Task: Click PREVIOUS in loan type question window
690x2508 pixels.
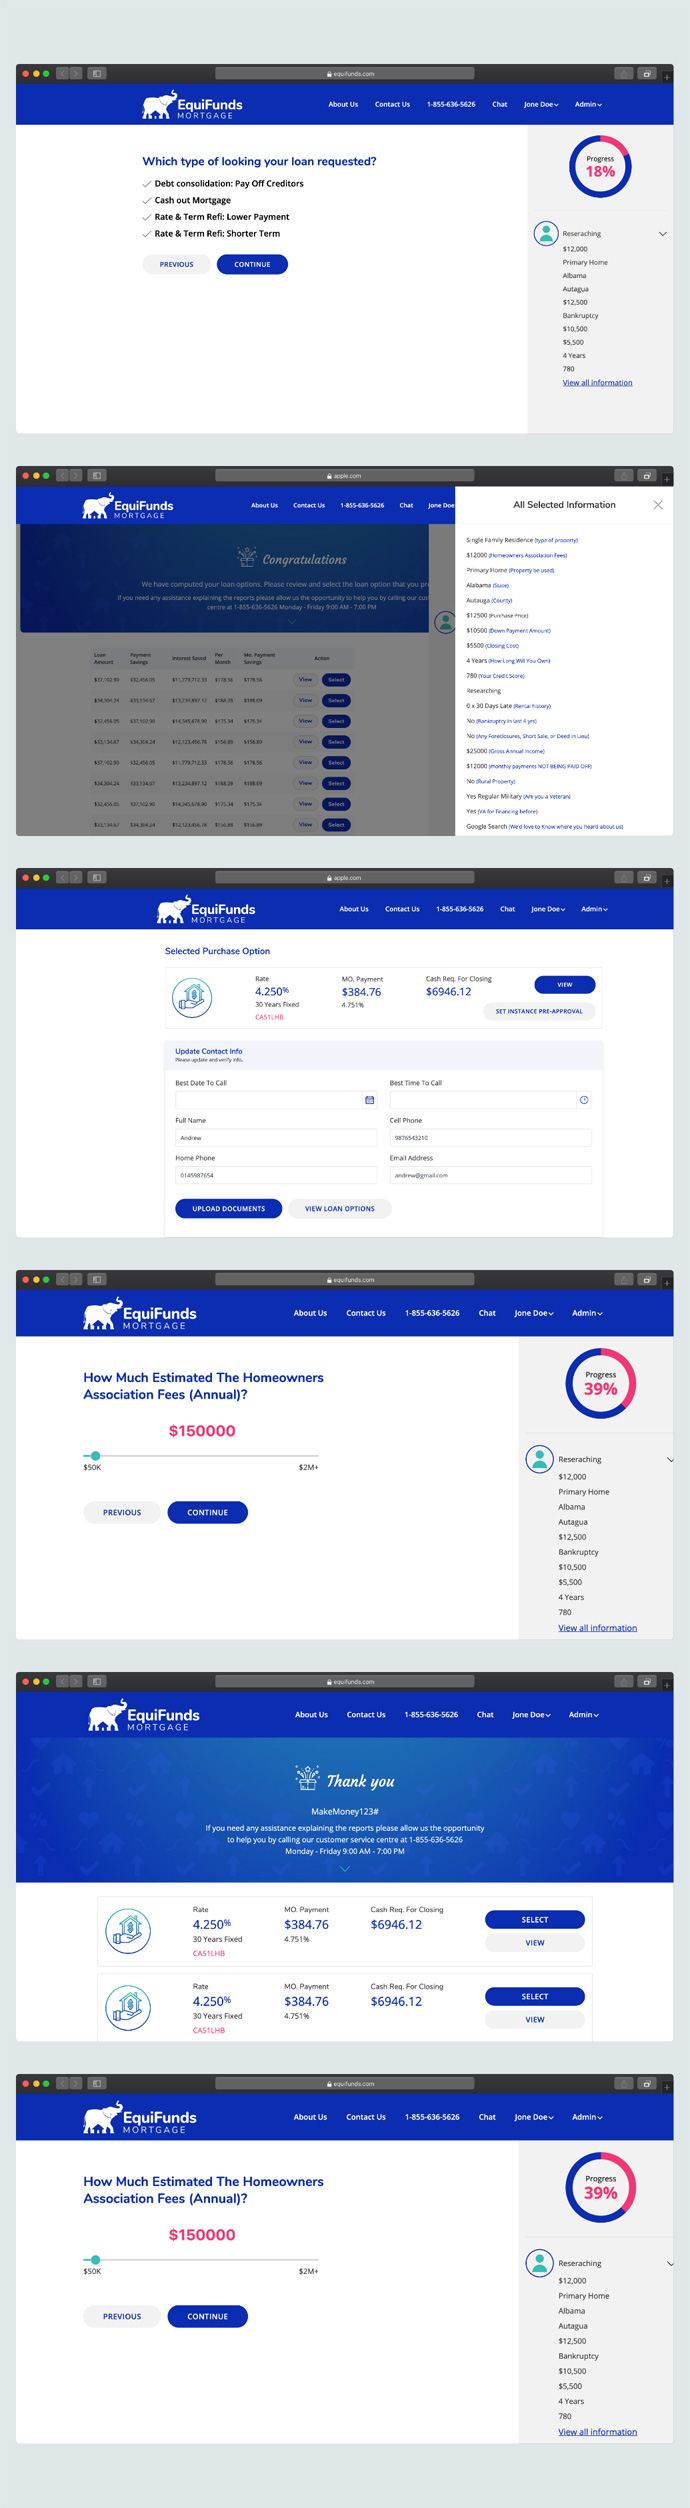Action: pyautogui.click(x=177, y=264)
